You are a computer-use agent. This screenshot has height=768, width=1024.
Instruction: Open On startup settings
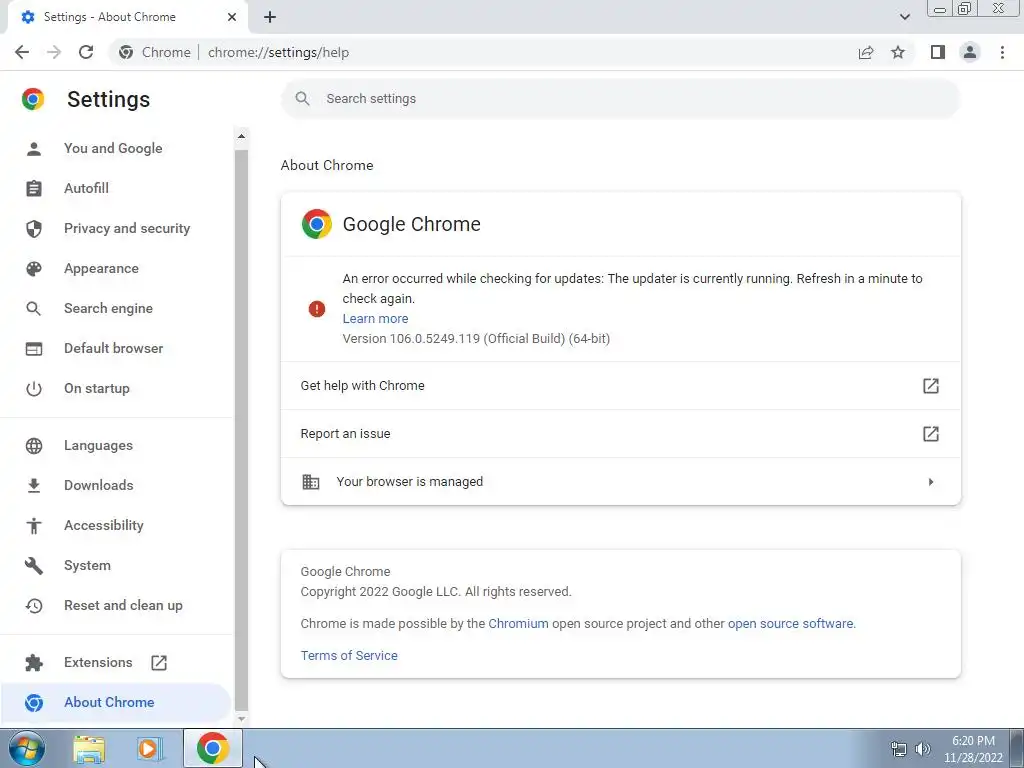tap(116, 389)
